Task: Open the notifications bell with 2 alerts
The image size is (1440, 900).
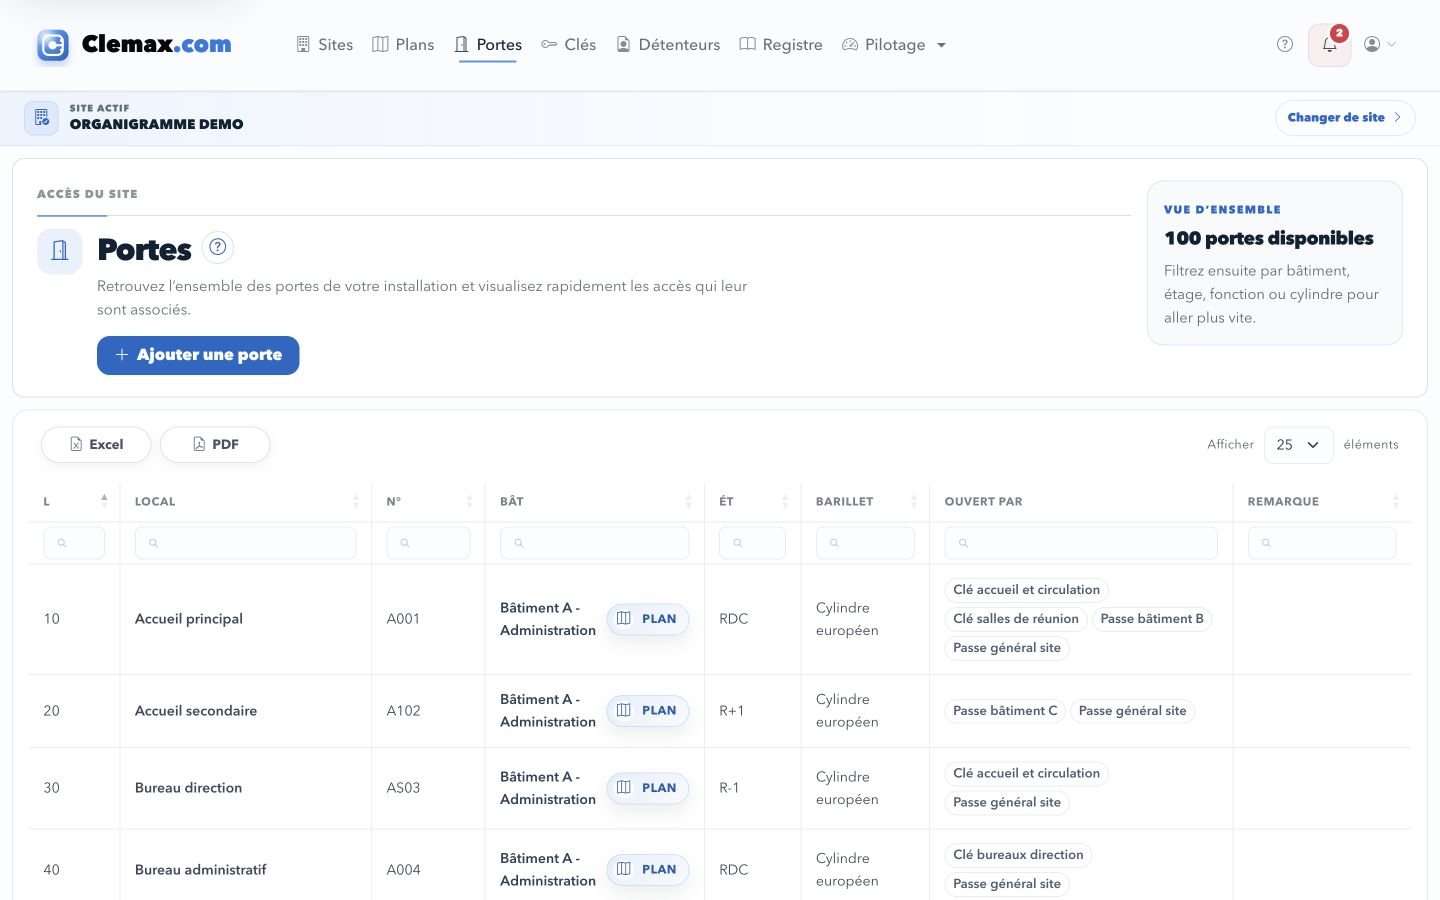Action: 1329,45
